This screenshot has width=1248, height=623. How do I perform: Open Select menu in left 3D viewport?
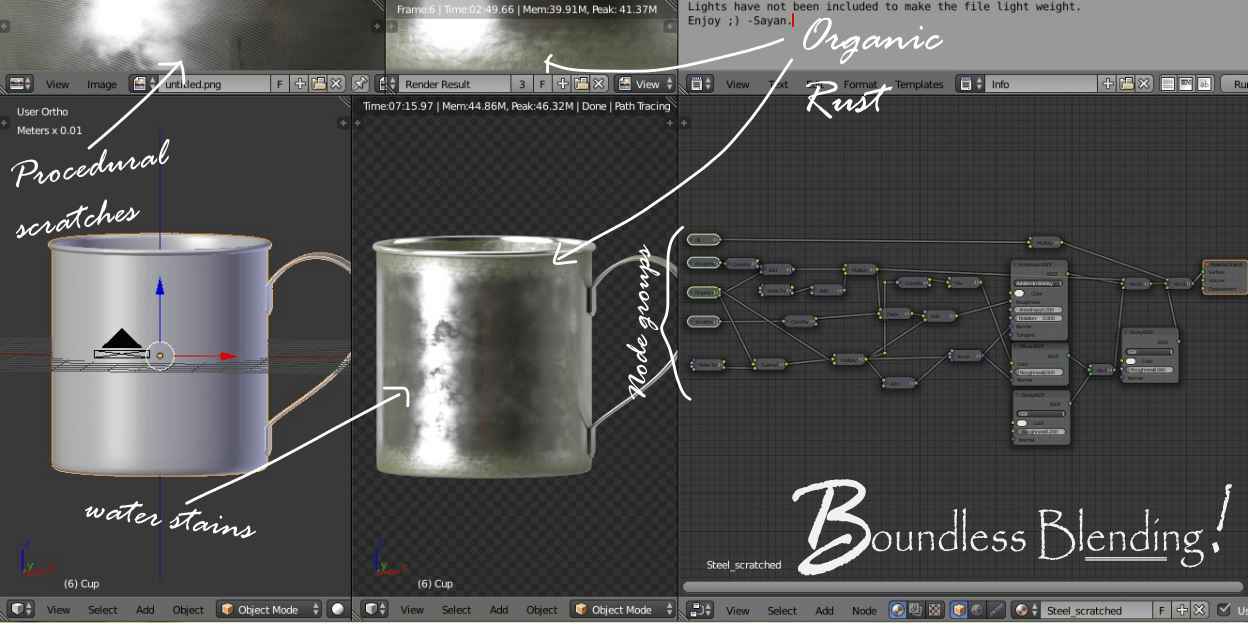click(103, 609)
